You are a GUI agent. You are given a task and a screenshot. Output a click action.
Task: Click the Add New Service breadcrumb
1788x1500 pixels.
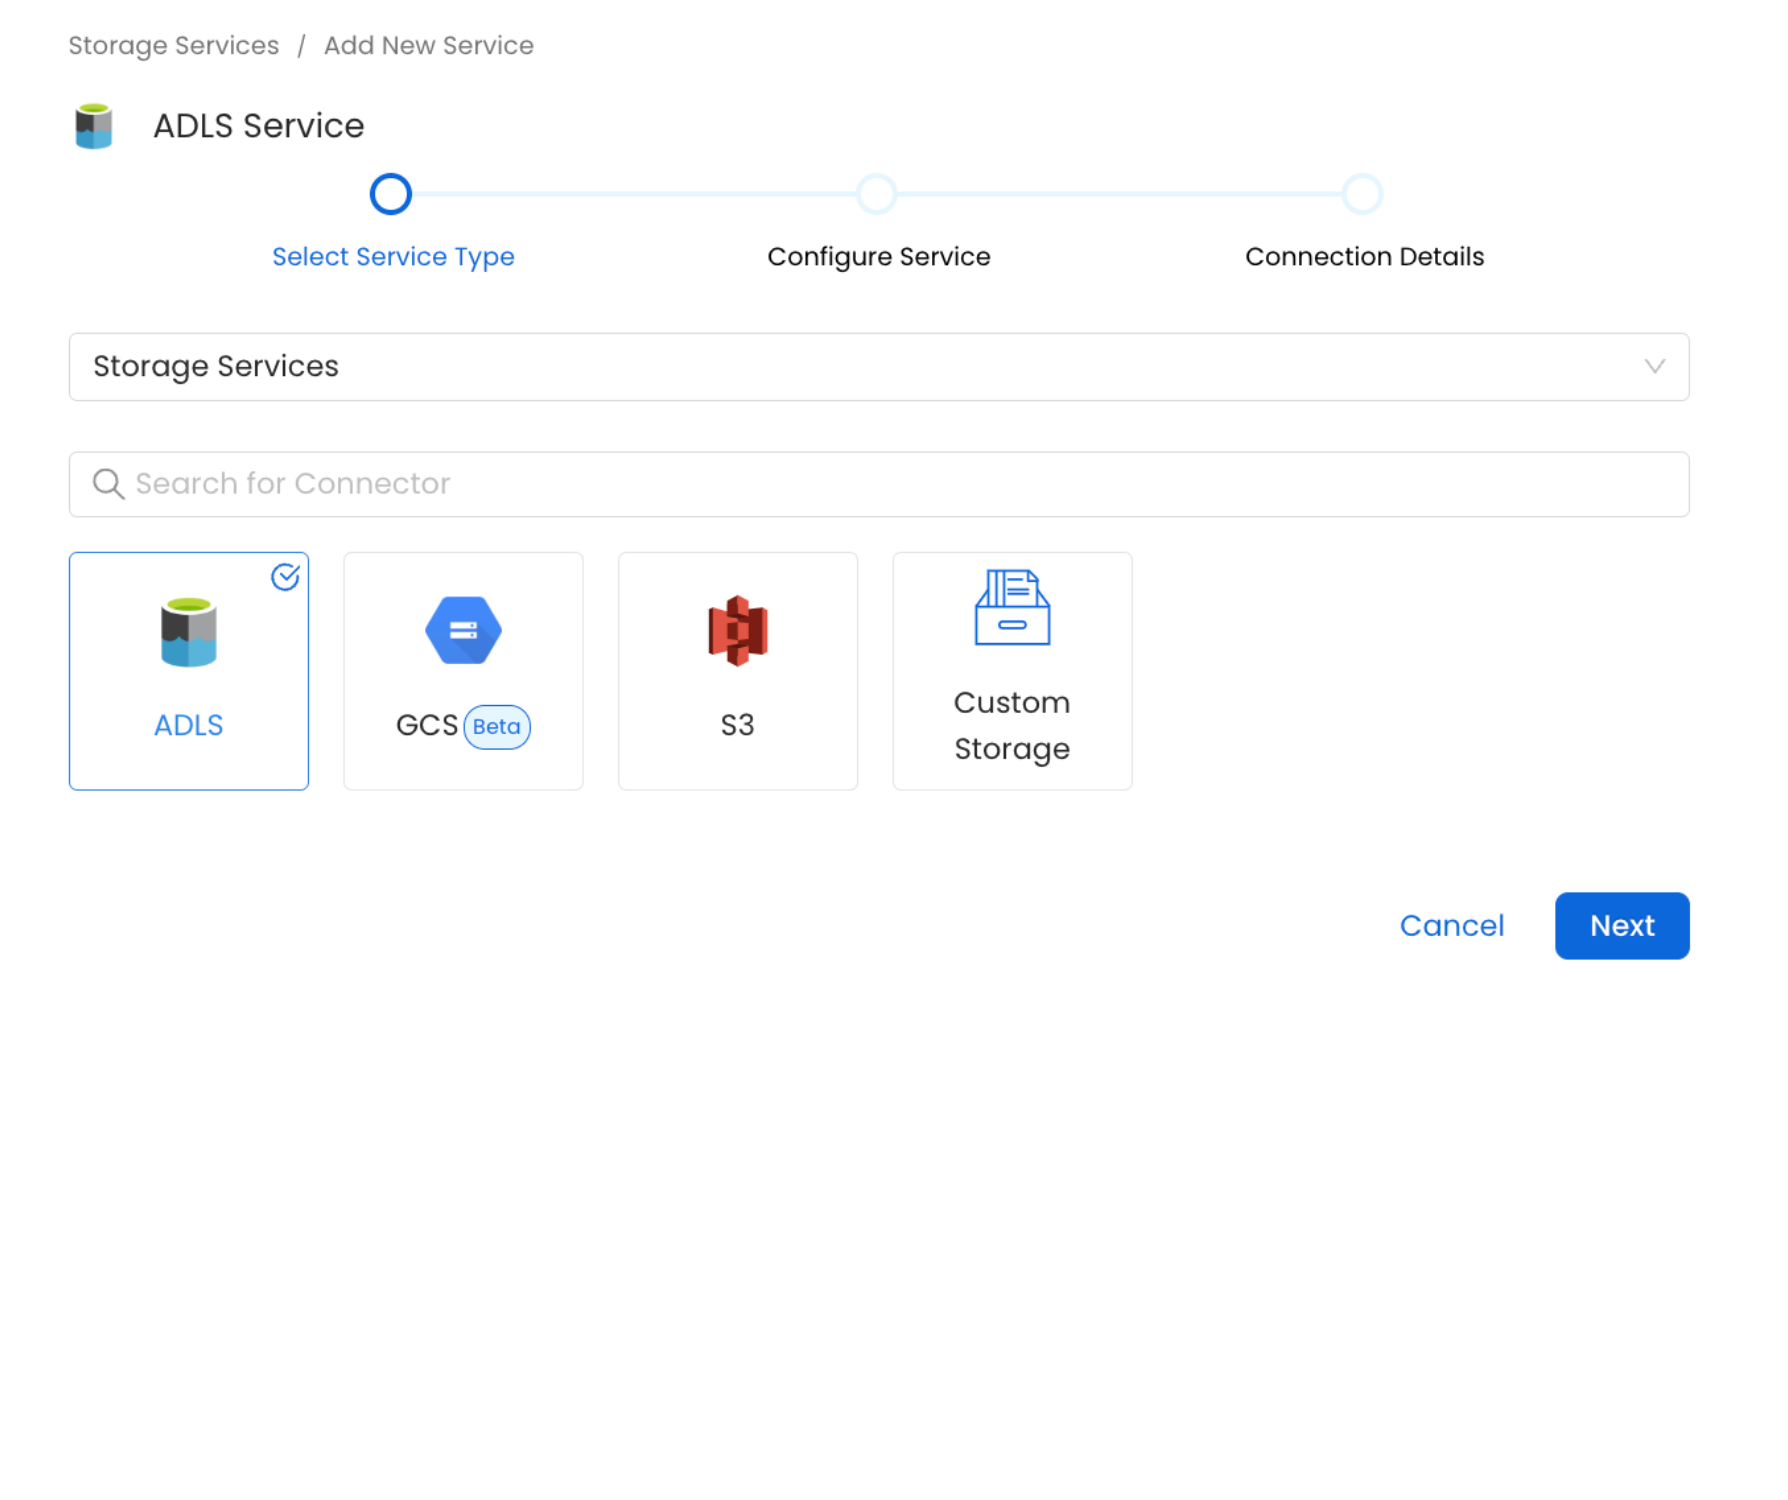coord(428,45)
